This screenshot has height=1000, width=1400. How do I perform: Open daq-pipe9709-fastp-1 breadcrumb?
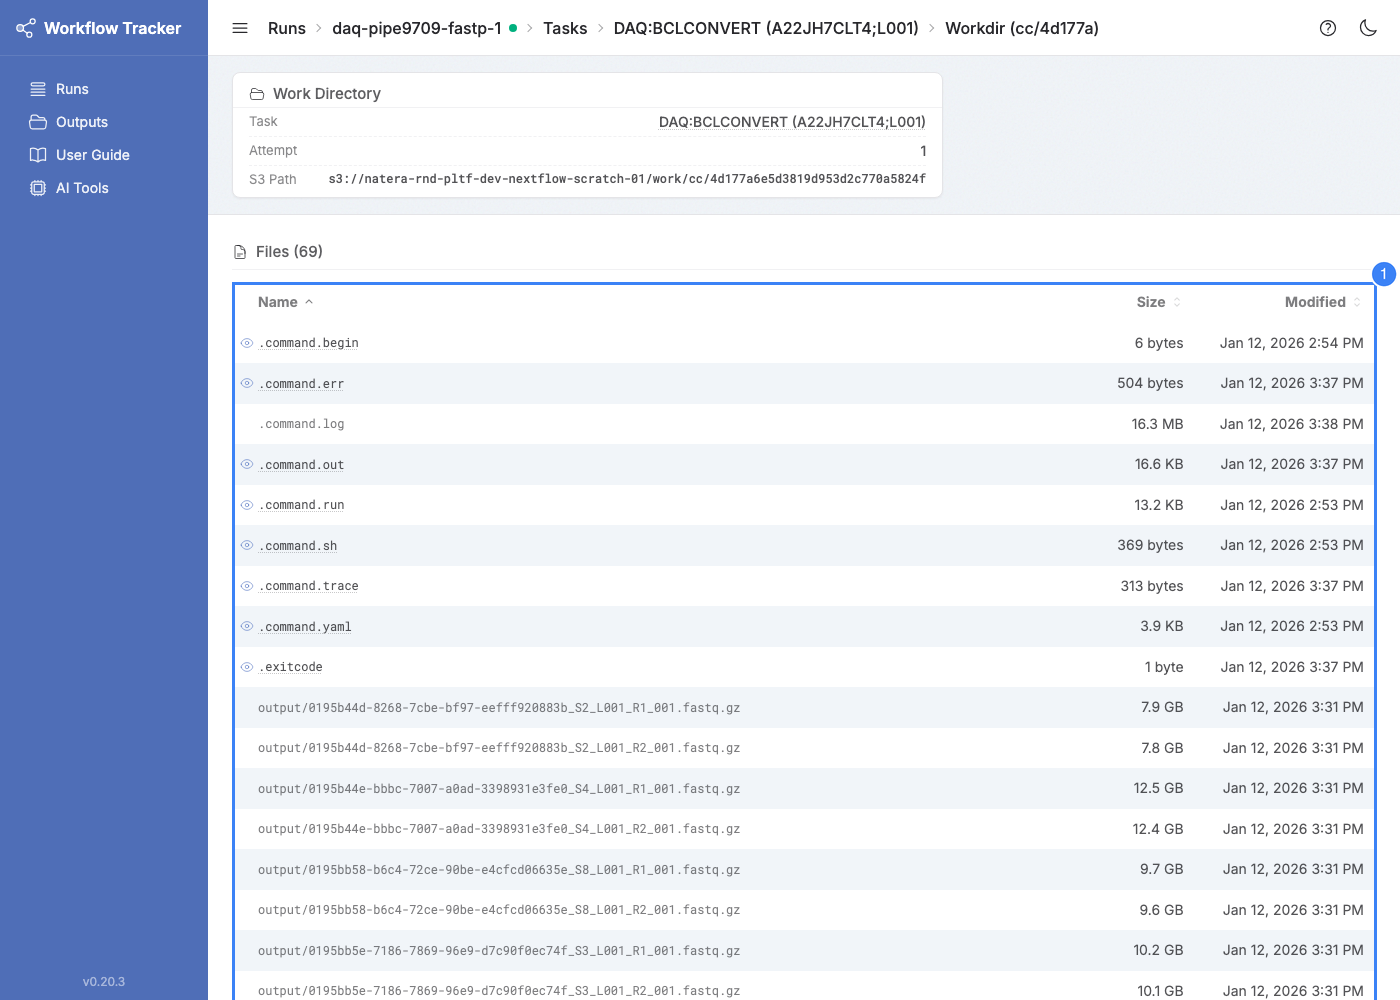pos(417,28)
